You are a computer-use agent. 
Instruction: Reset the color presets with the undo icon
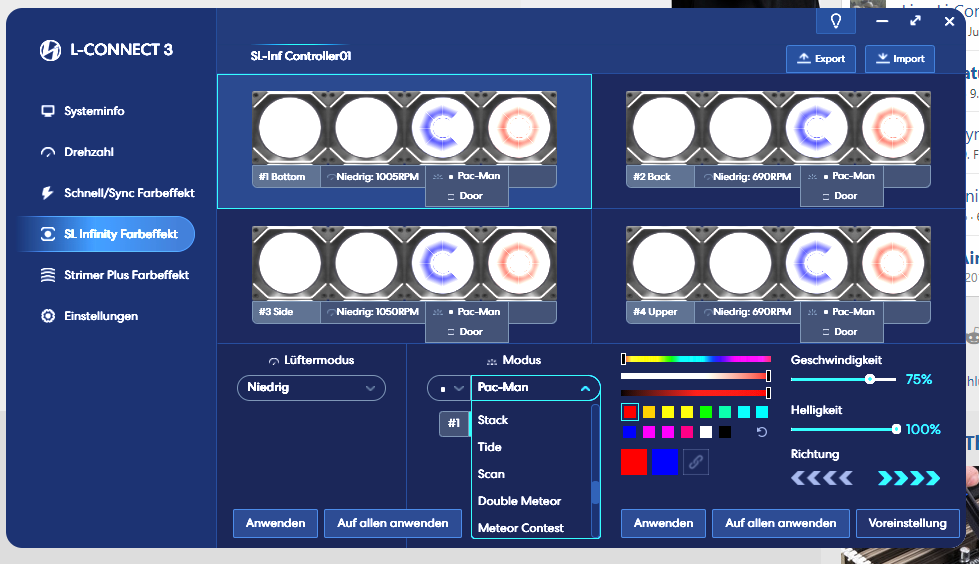click(762, 432)
